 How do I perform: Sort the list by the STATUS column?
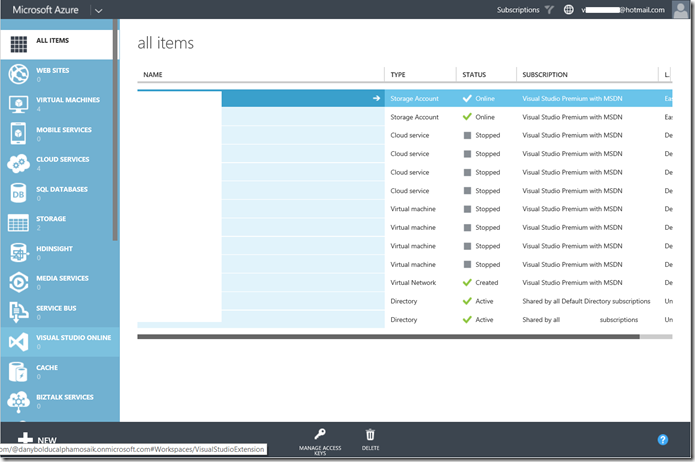point(474,74)
